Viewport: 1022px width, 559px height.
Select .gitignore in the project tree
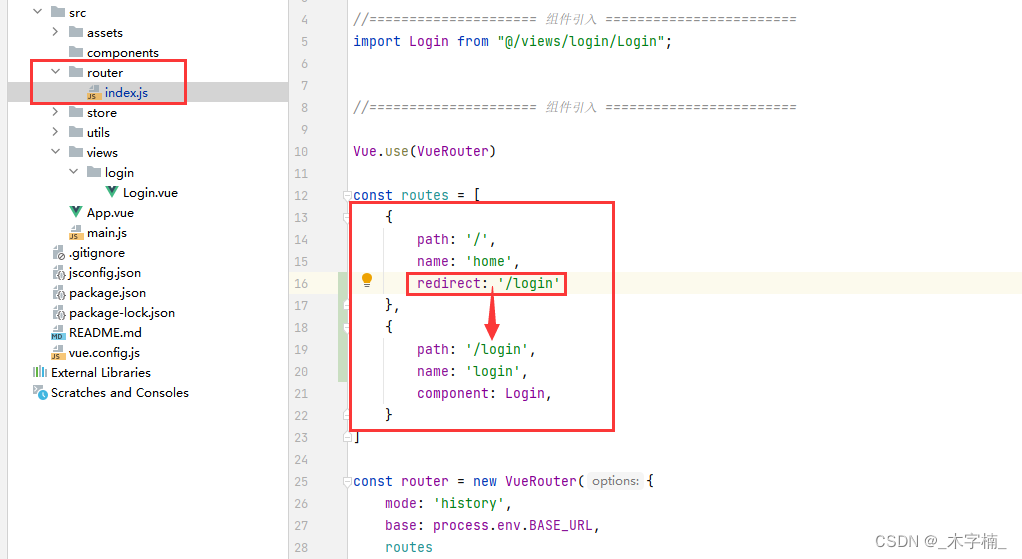coord(96,253)
